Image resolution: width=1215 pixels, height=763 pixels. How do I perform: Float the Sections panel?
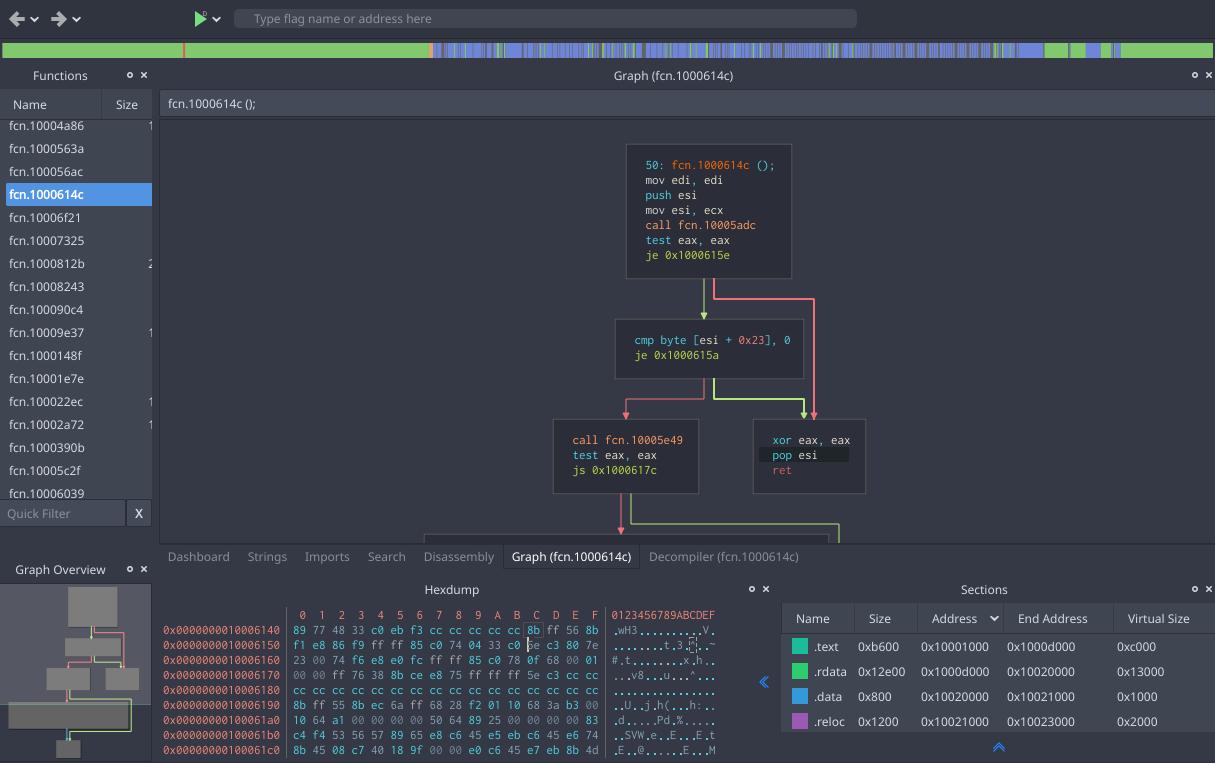click(x=1194, y=589)
